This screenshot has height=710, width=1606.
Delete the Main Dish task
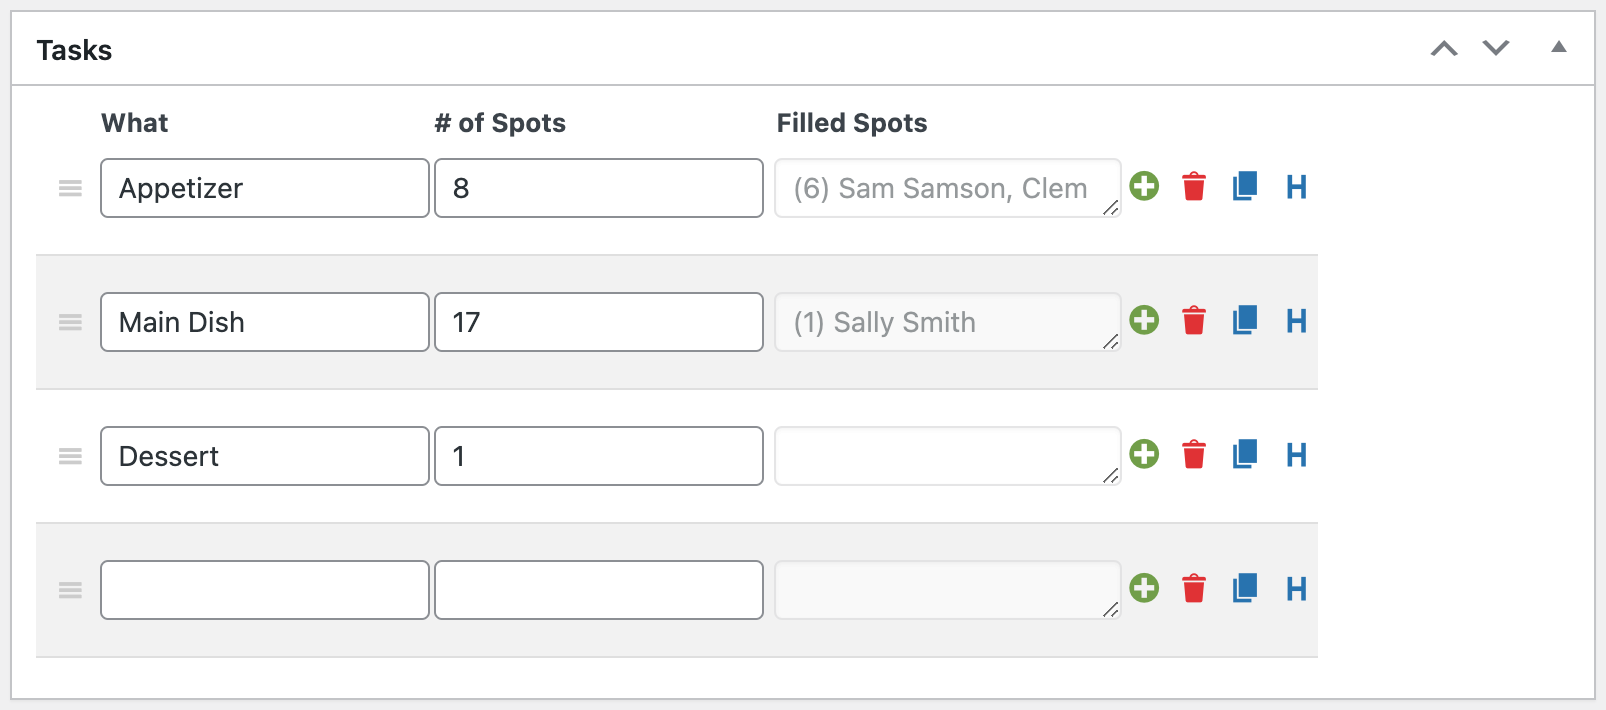tap(1194, 321)
